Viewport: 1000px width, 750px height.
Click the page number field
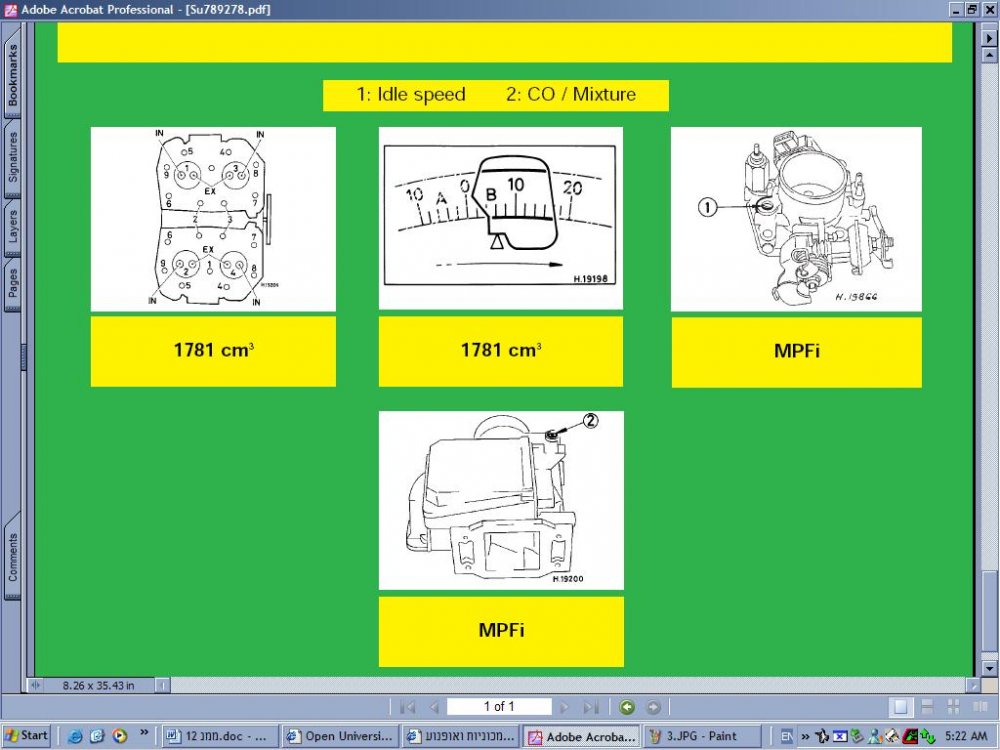499,707
